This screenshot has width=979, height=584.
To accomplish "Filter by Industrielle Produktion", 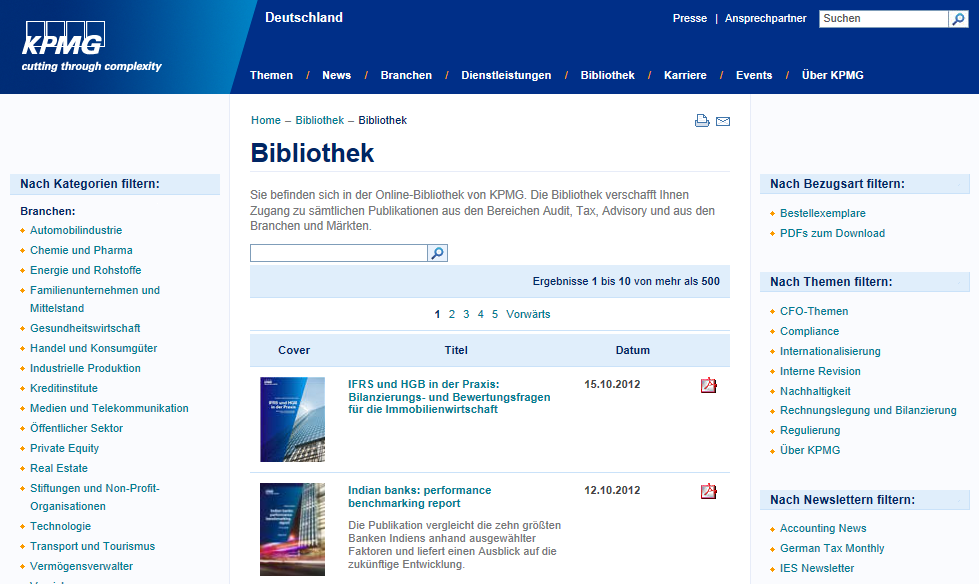I will (86, 369).
